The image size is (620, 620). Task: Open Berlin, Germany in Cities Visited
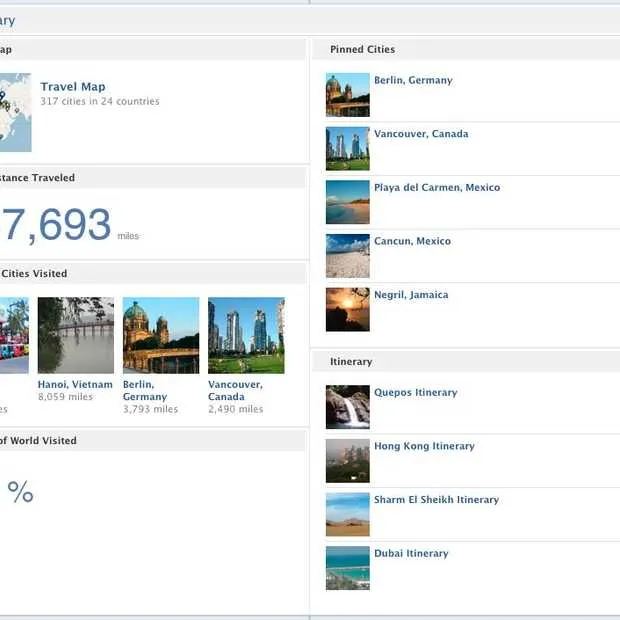click(145, 391)
